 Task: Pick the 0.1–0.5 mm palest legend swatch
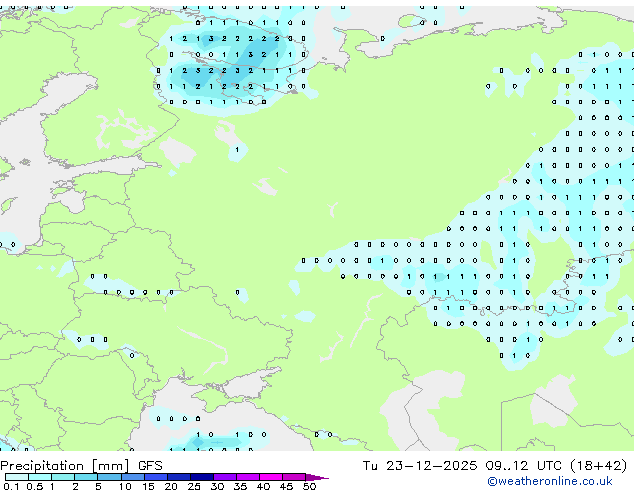17,477
